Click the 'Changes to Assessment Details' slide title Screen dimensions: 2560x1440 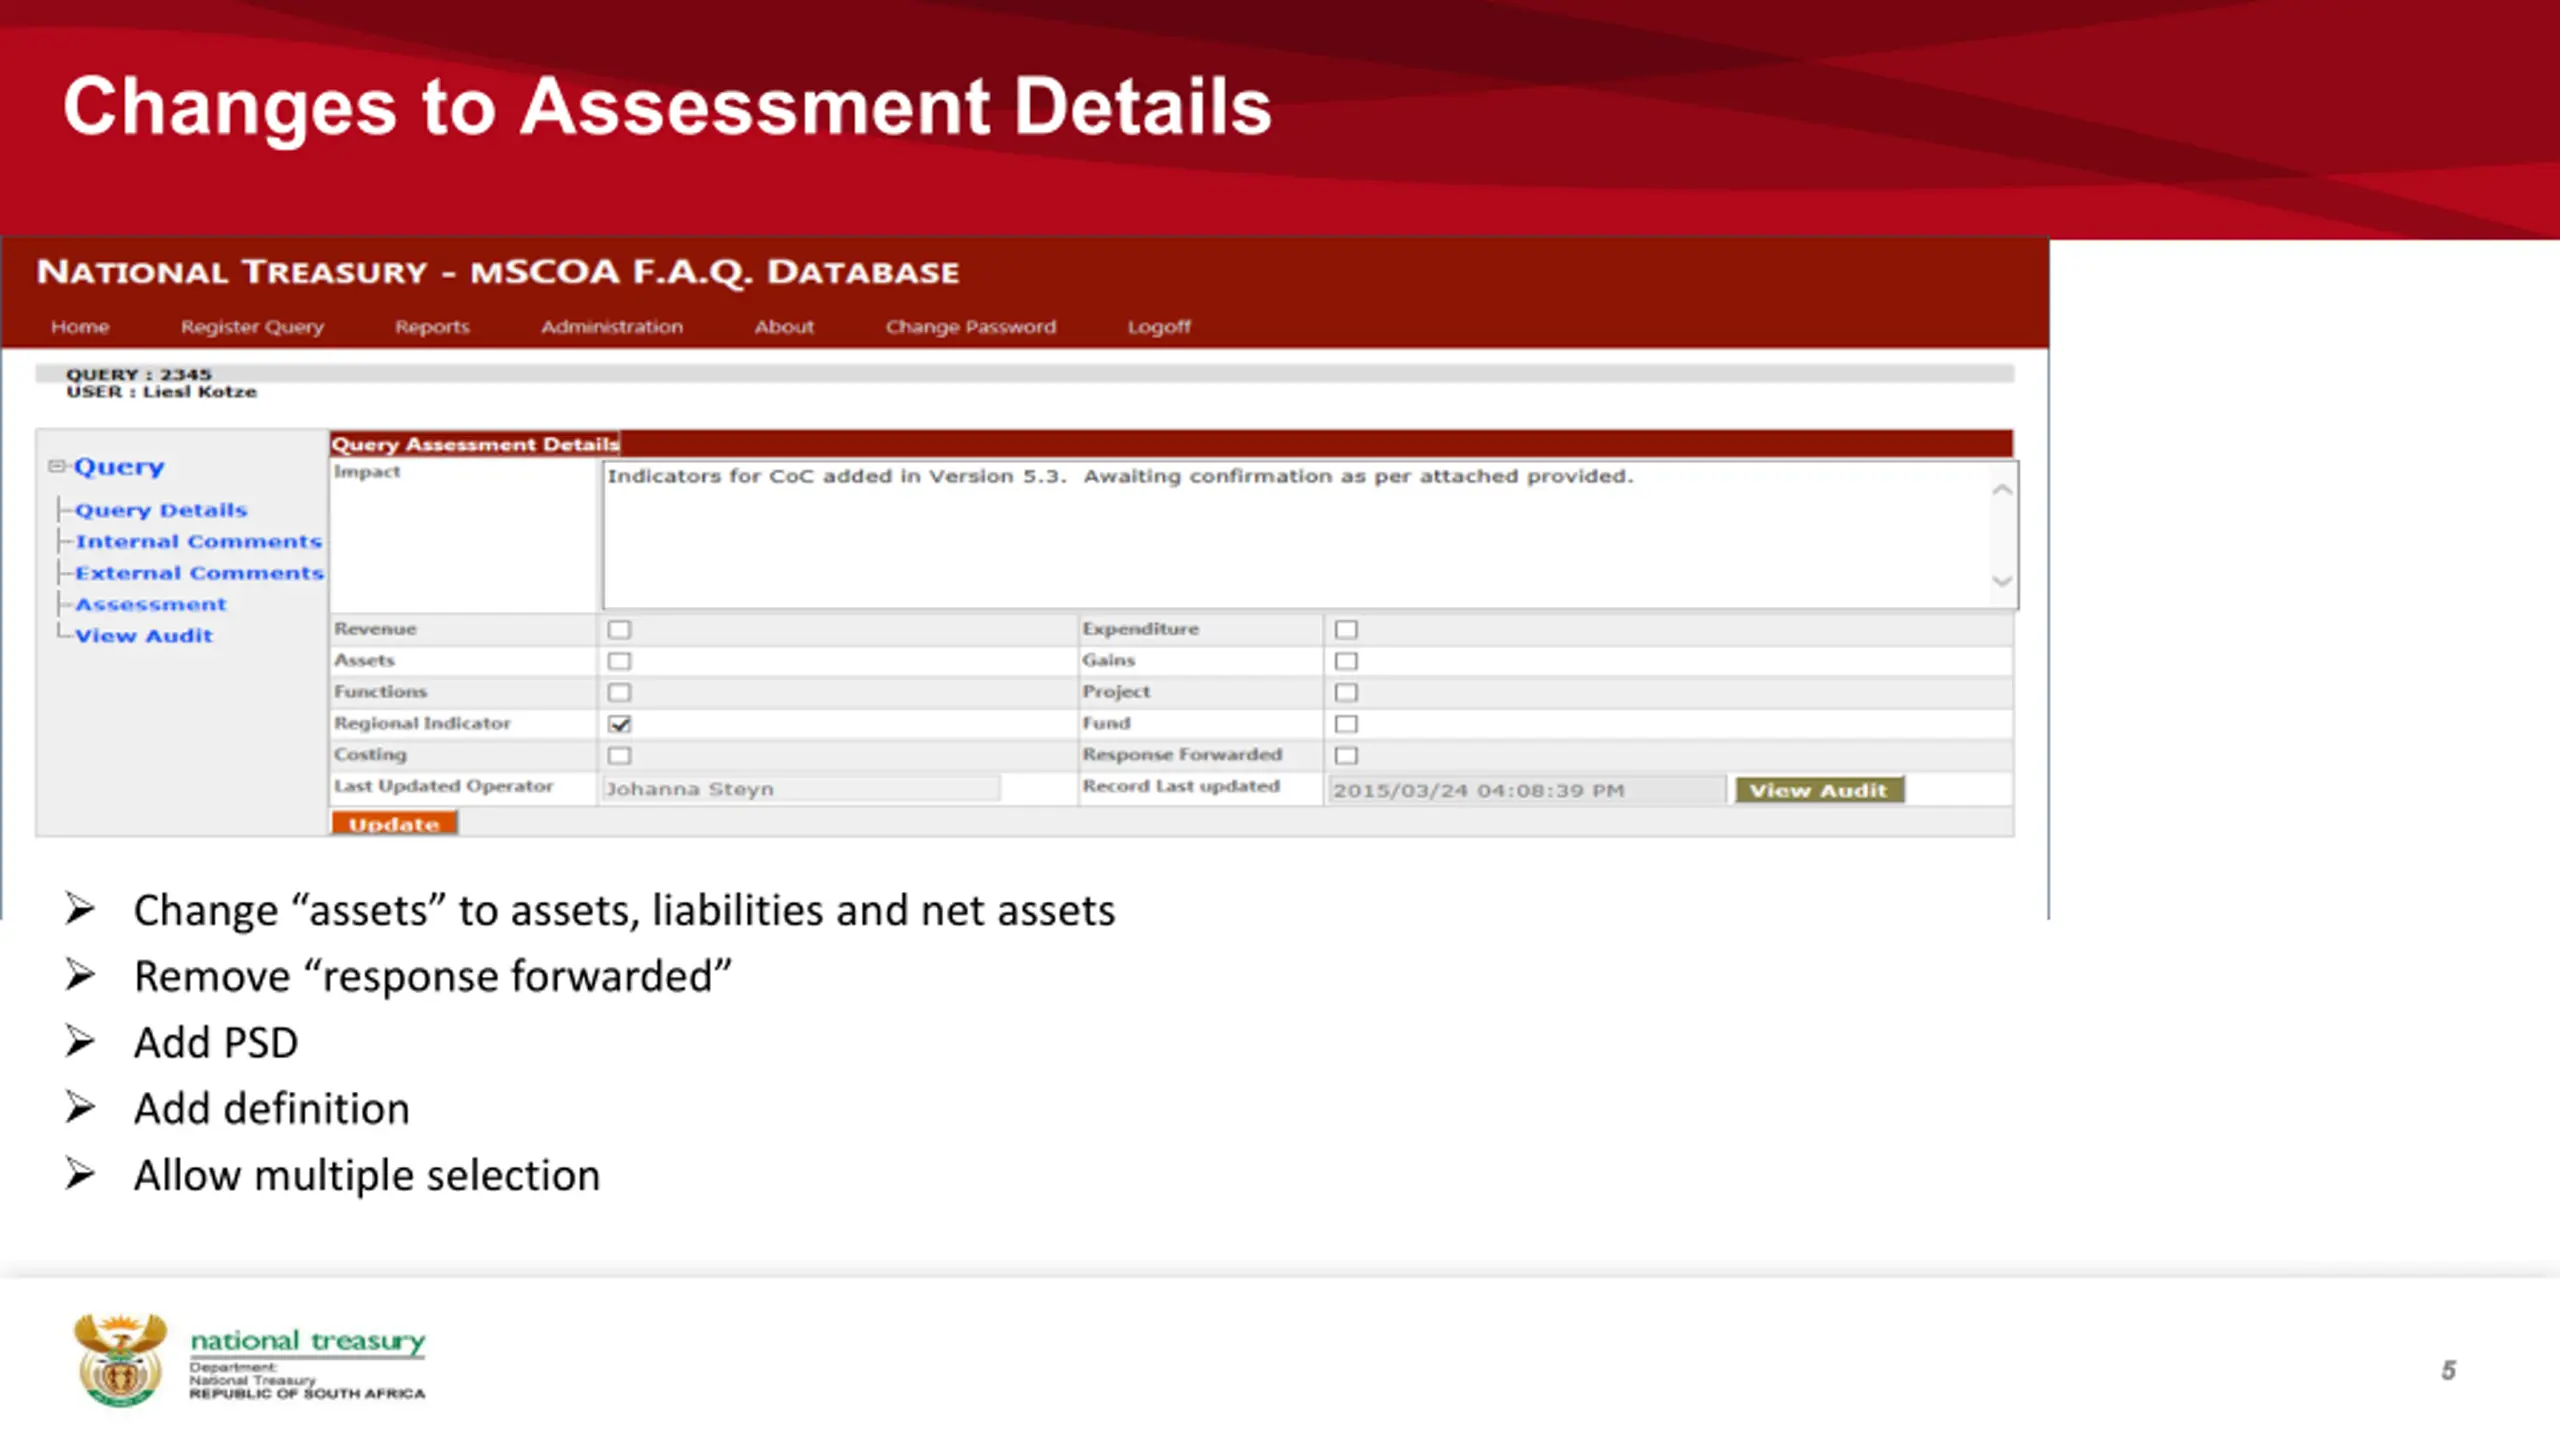click(667, 107)
